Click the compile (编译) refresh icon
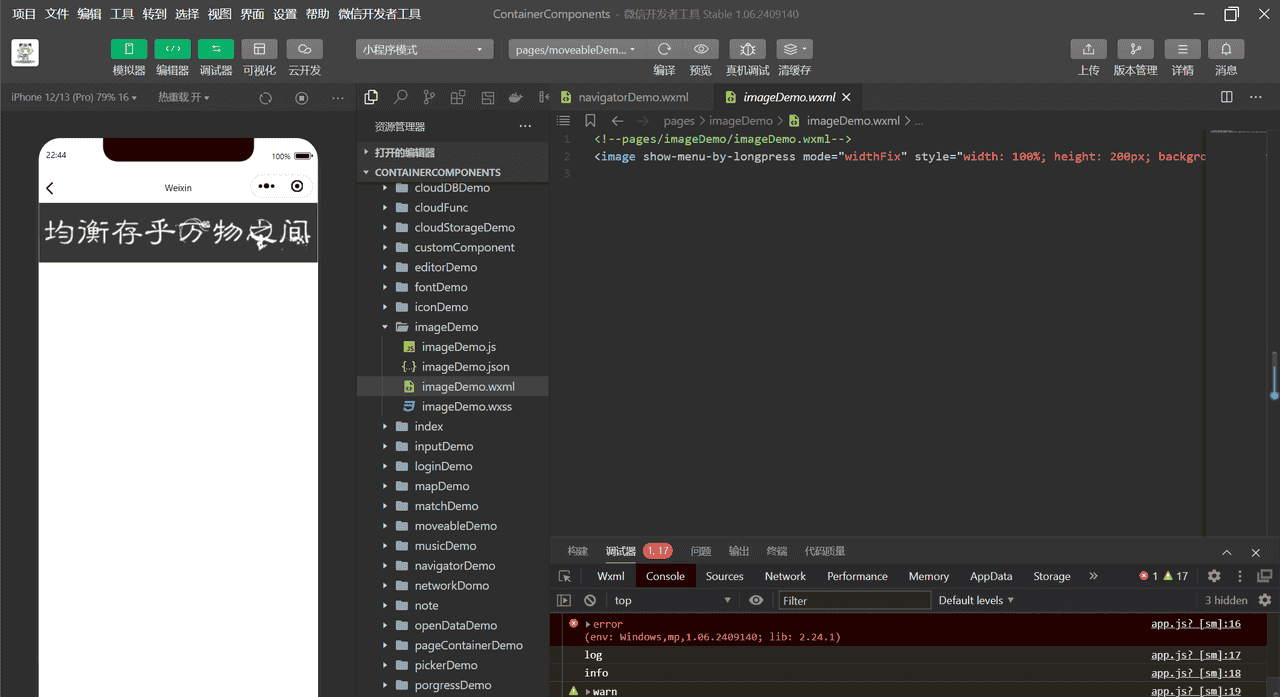 pos(664,49)
